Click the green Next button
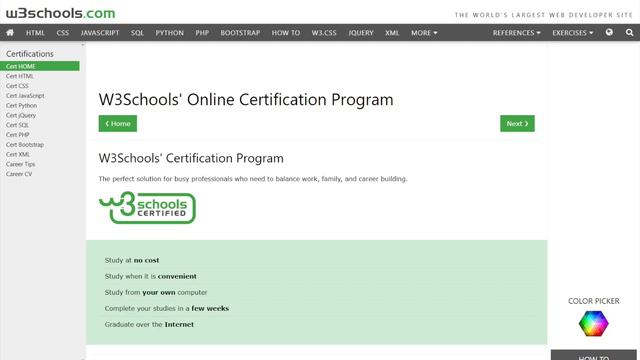This screenshot has width=640, height=360. point(517,124)
